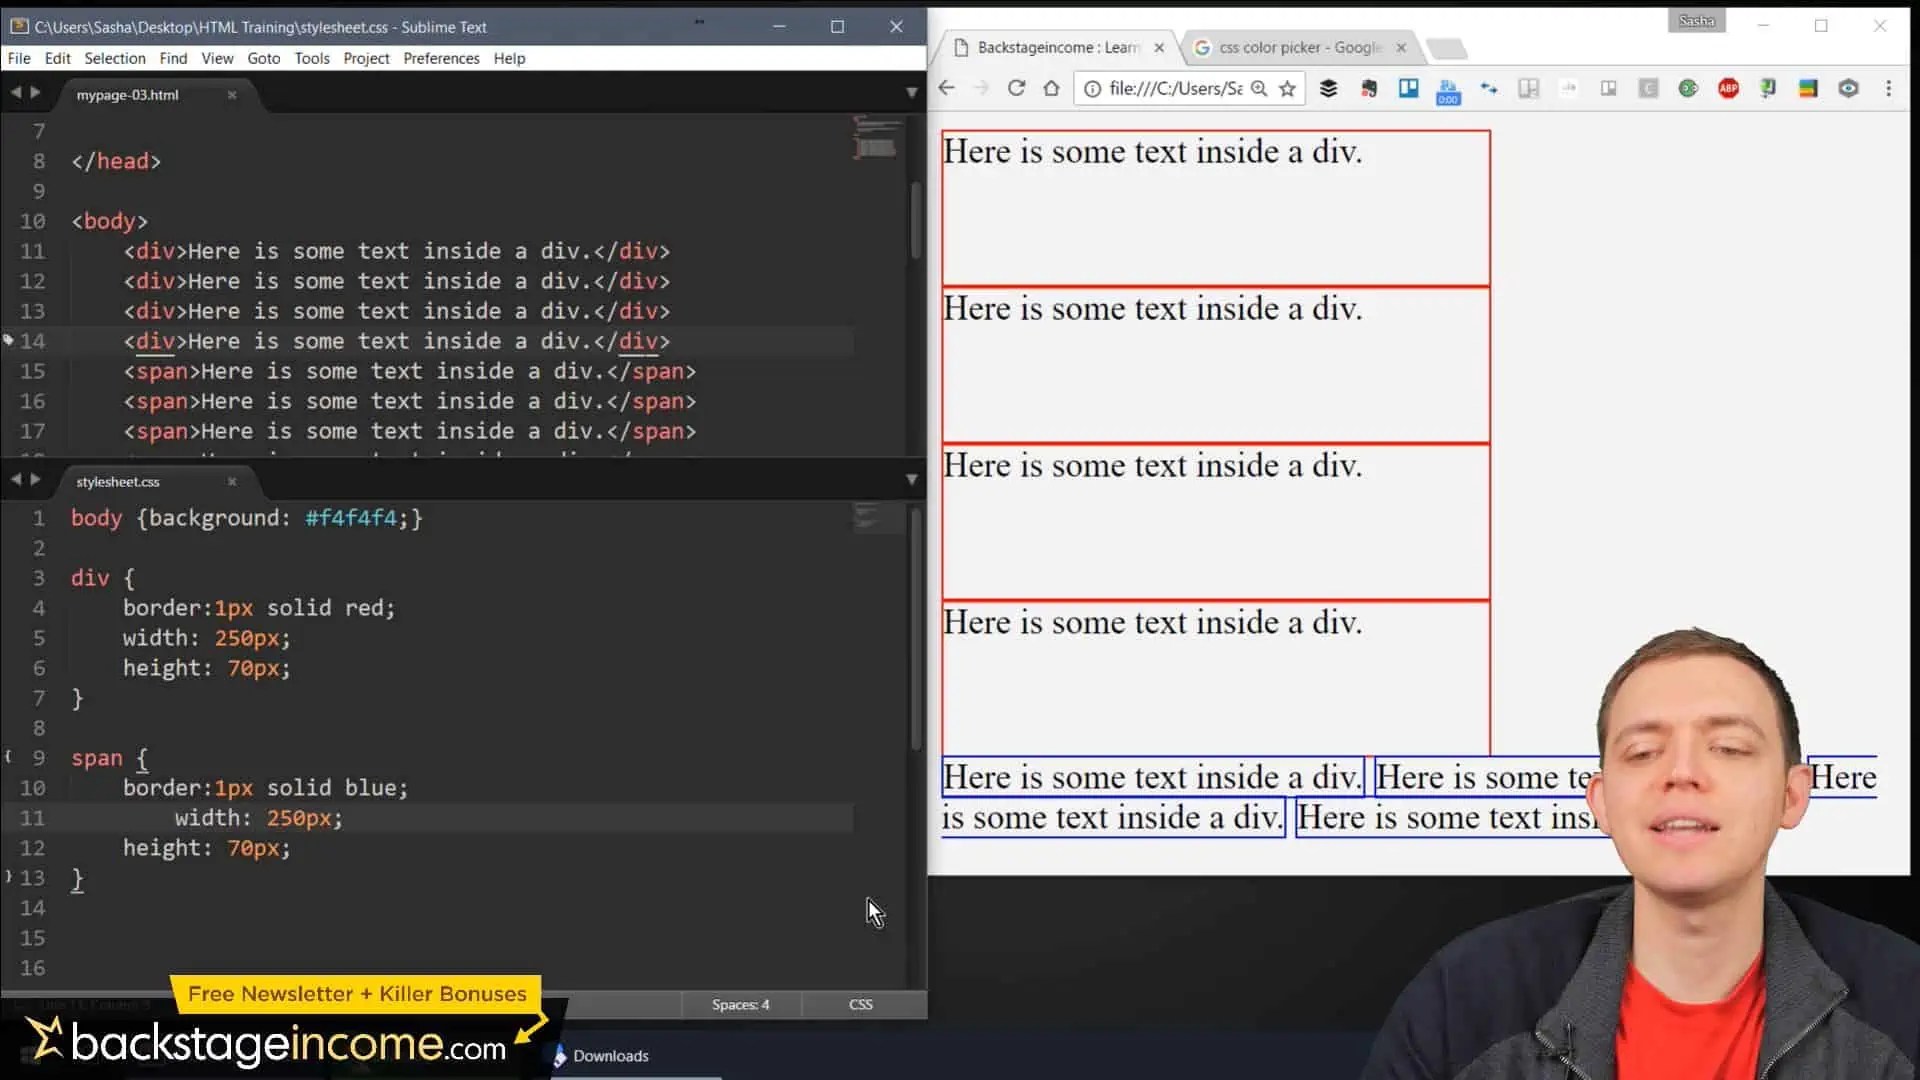The width and height of the screenshot is (1920, 1080).
Task: Click the backstageincome.com logo
Action: pos(270,1043)
